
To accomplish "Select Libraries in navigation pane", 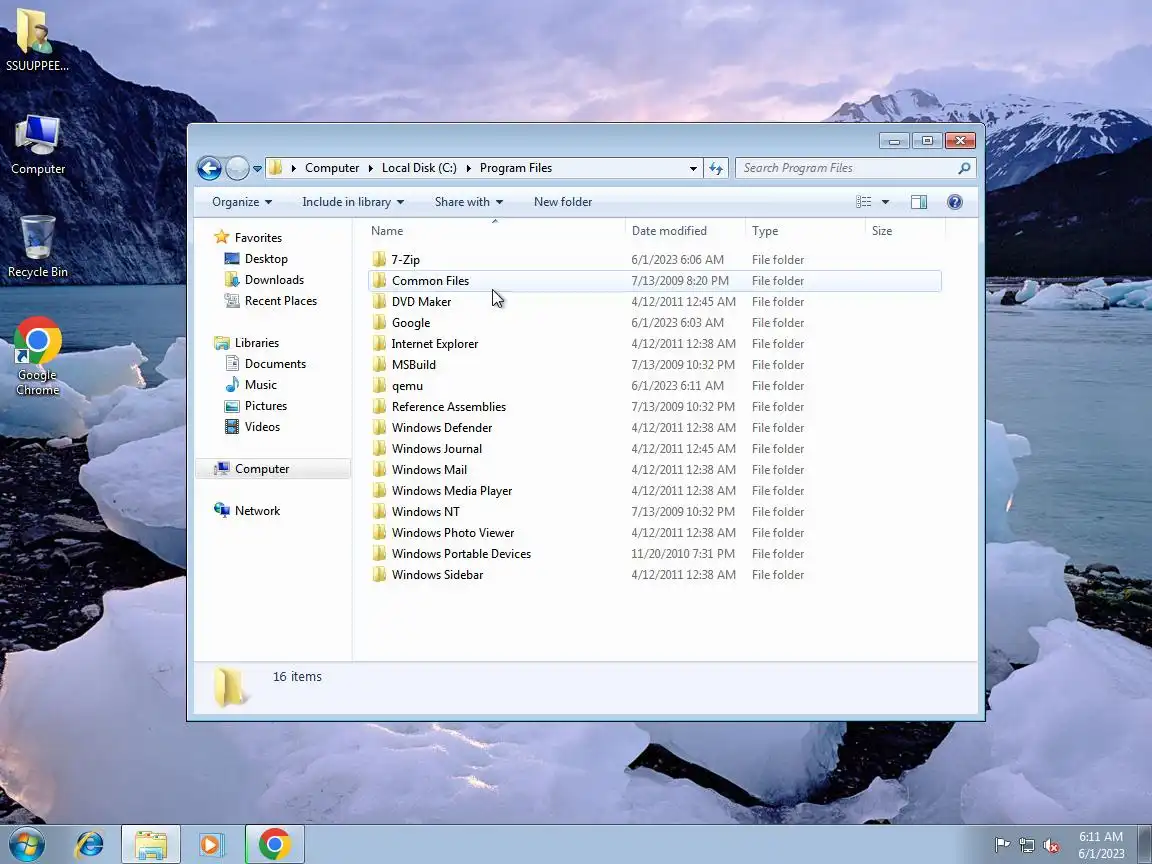I will (x=256, y=343).
